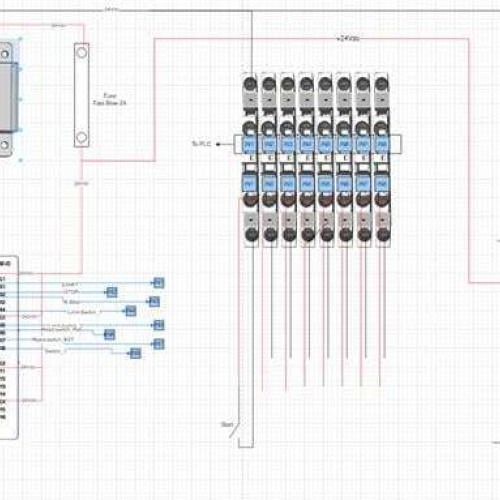Select the Limit Switch 1 wire's blue tag
The height and width of the screenshot is (500, 500).
pos(131,311)
